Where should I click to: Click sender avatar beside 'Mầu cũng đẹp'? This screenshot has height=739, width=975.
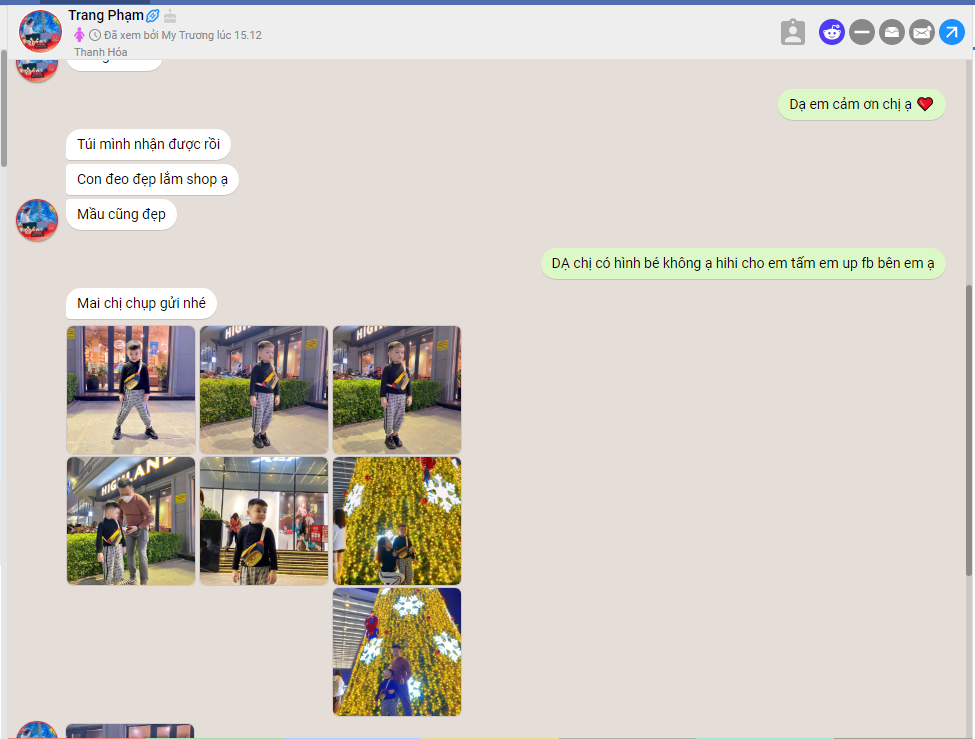coord(37,220)
